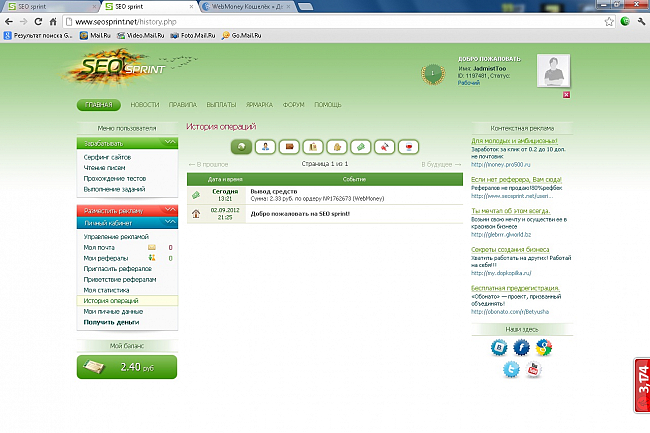Collapse the Личный кабинет section
The height and width of the screenshot is (433, 650).
127,223
